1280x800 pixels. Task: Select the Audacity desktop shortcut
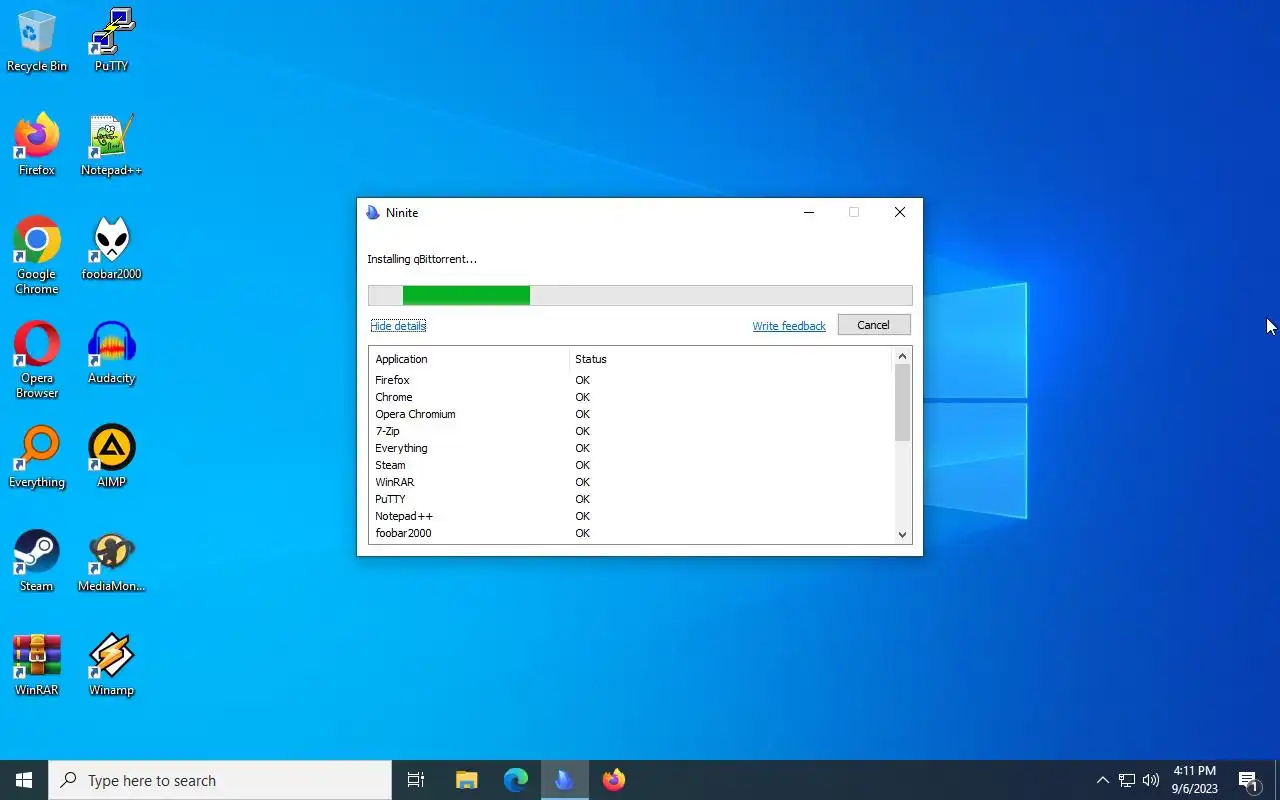[111, 353]
